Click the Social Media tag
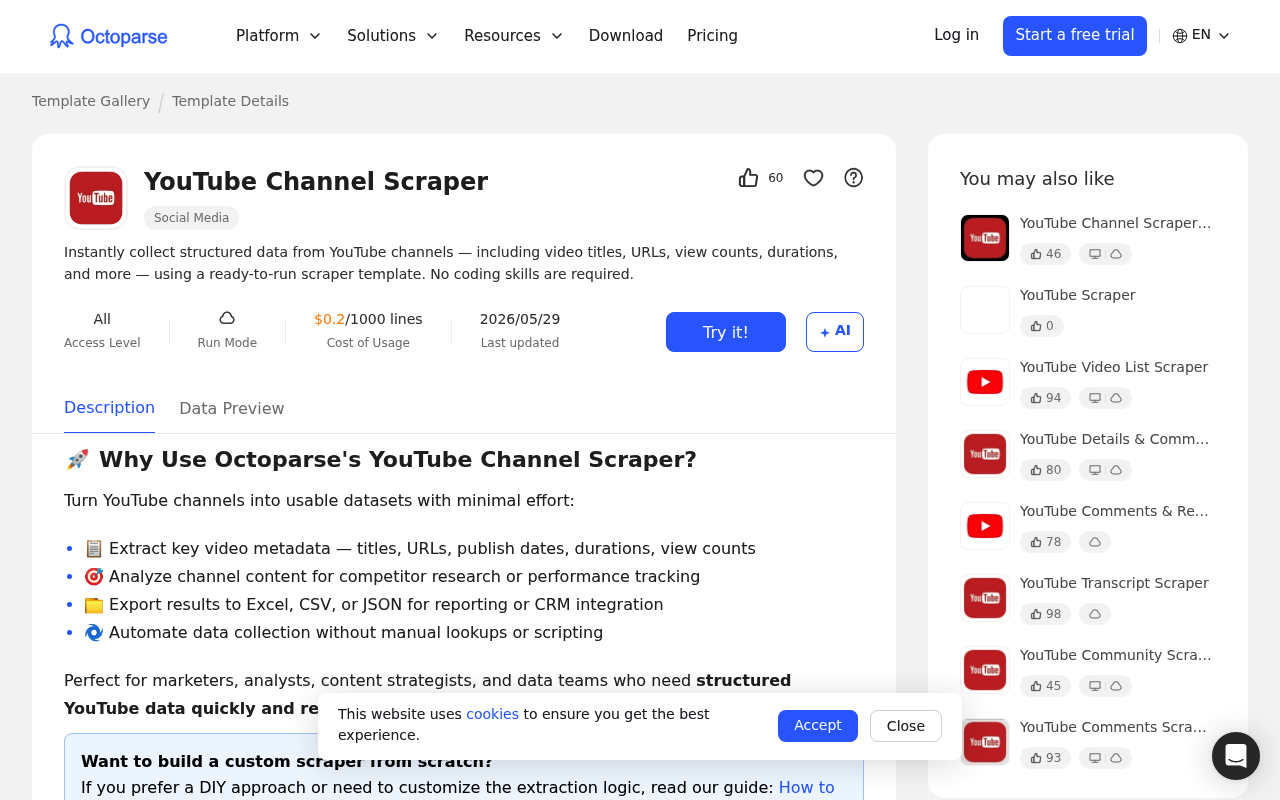The height and width of the screenshot is (800, 1280). tap(191, 218)
